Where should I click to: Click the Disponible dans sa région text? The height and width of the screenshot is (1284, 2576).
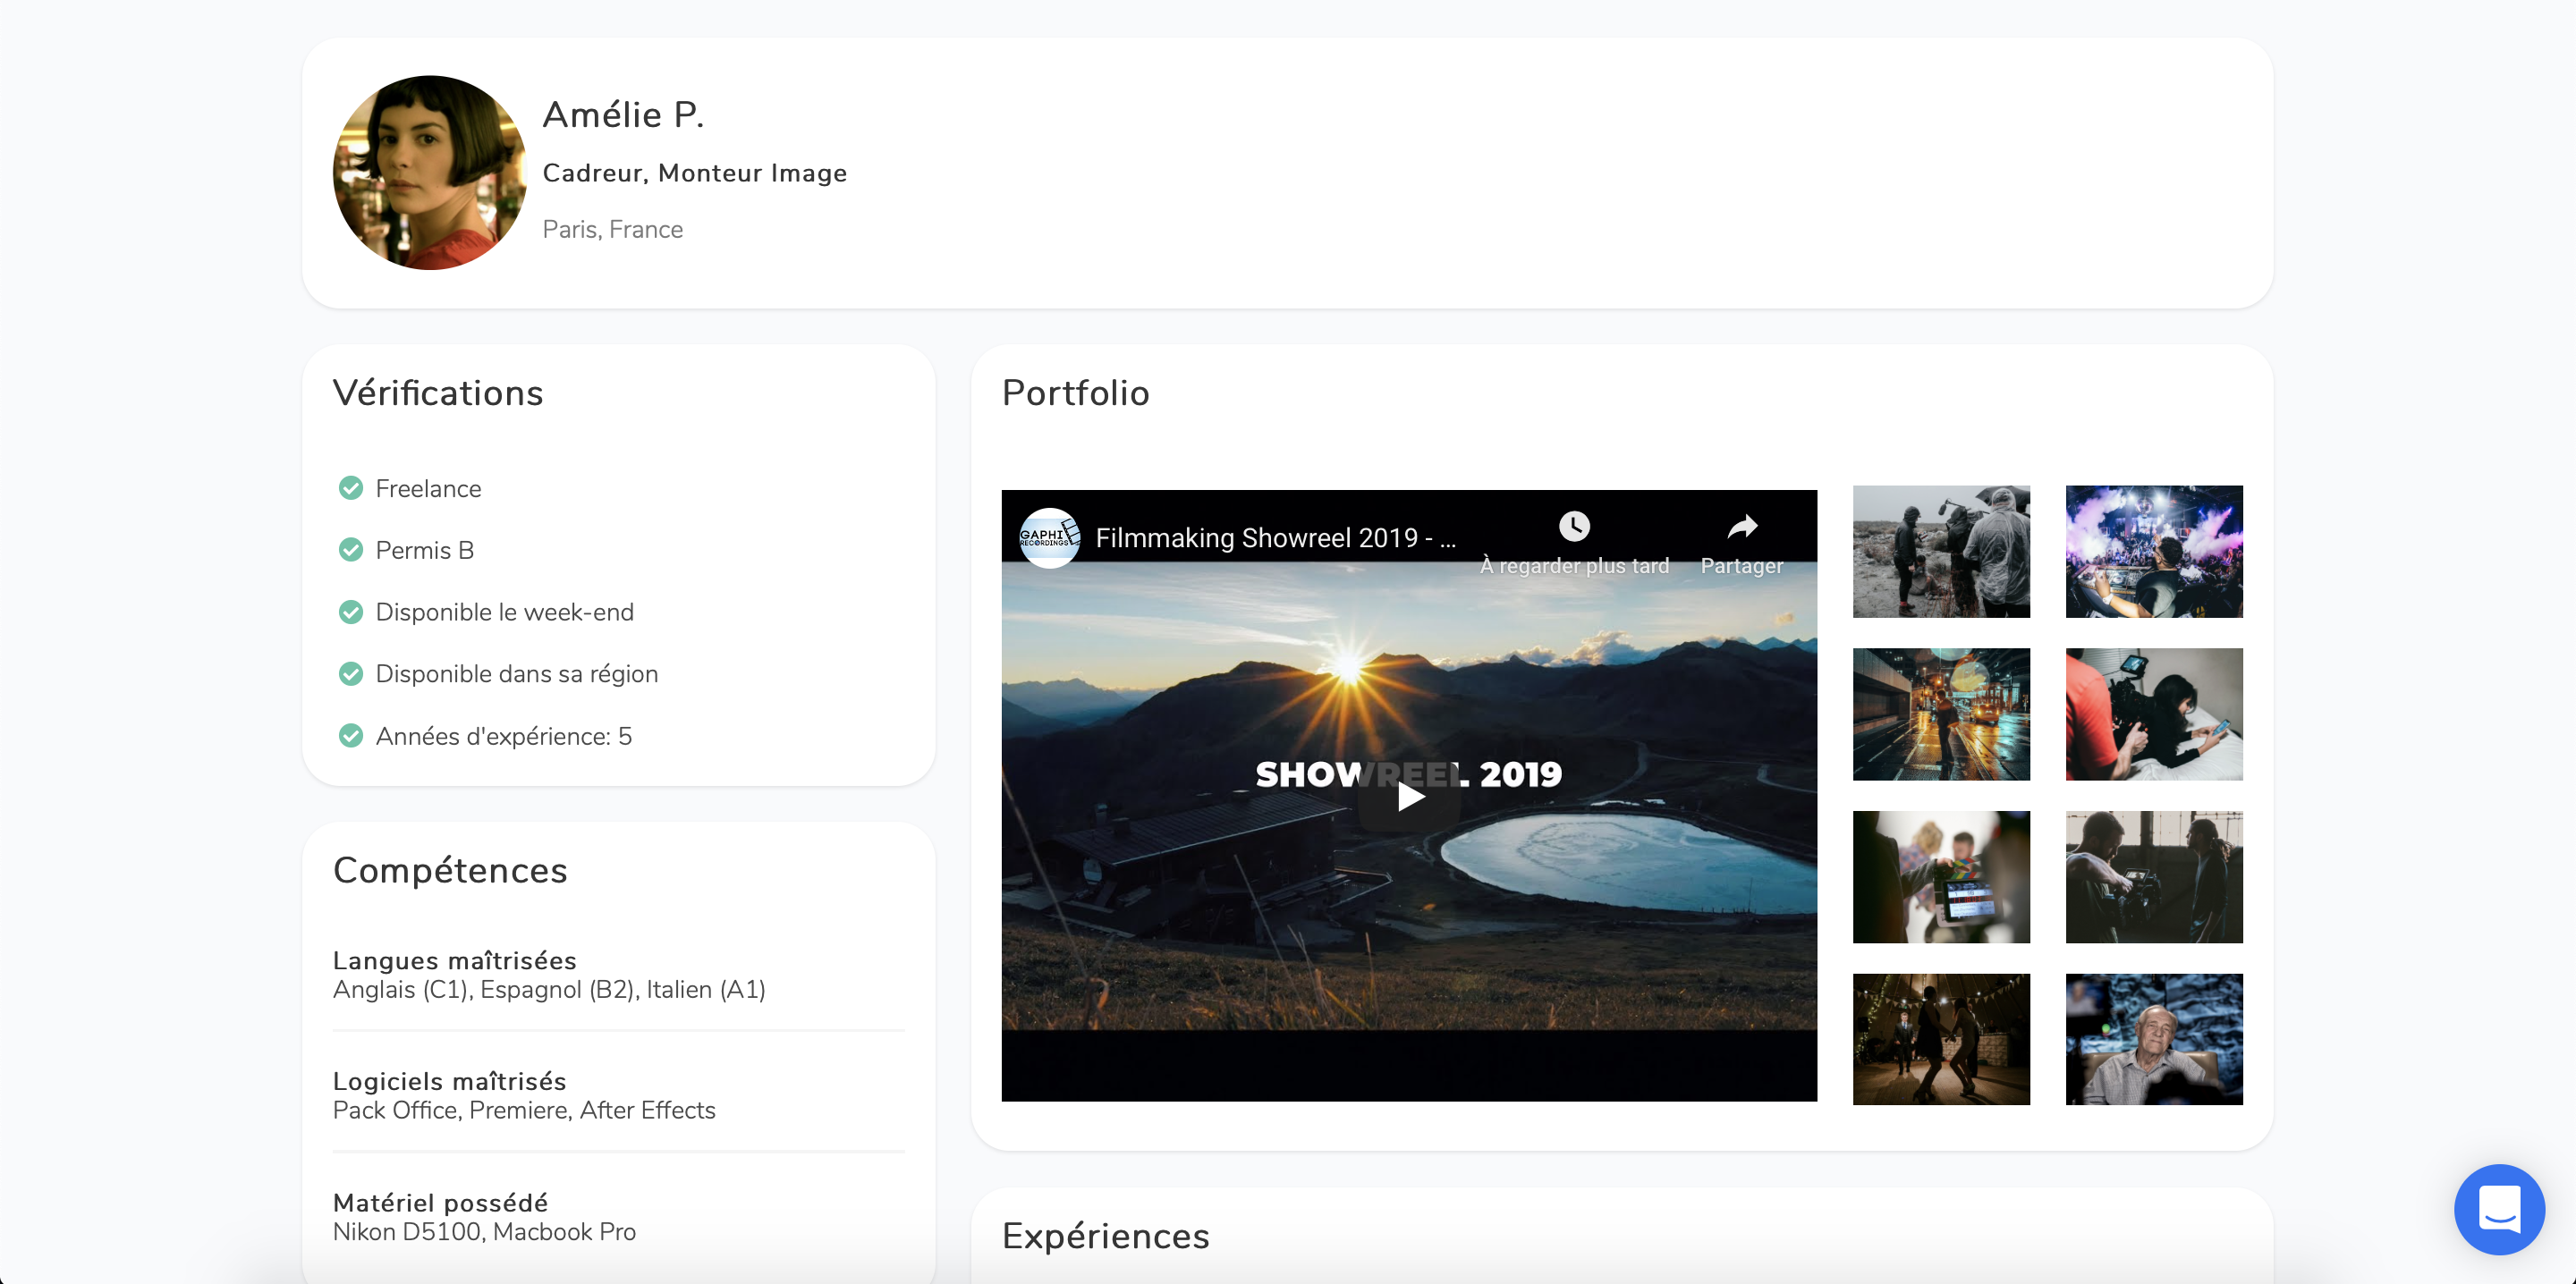point(517,674)
